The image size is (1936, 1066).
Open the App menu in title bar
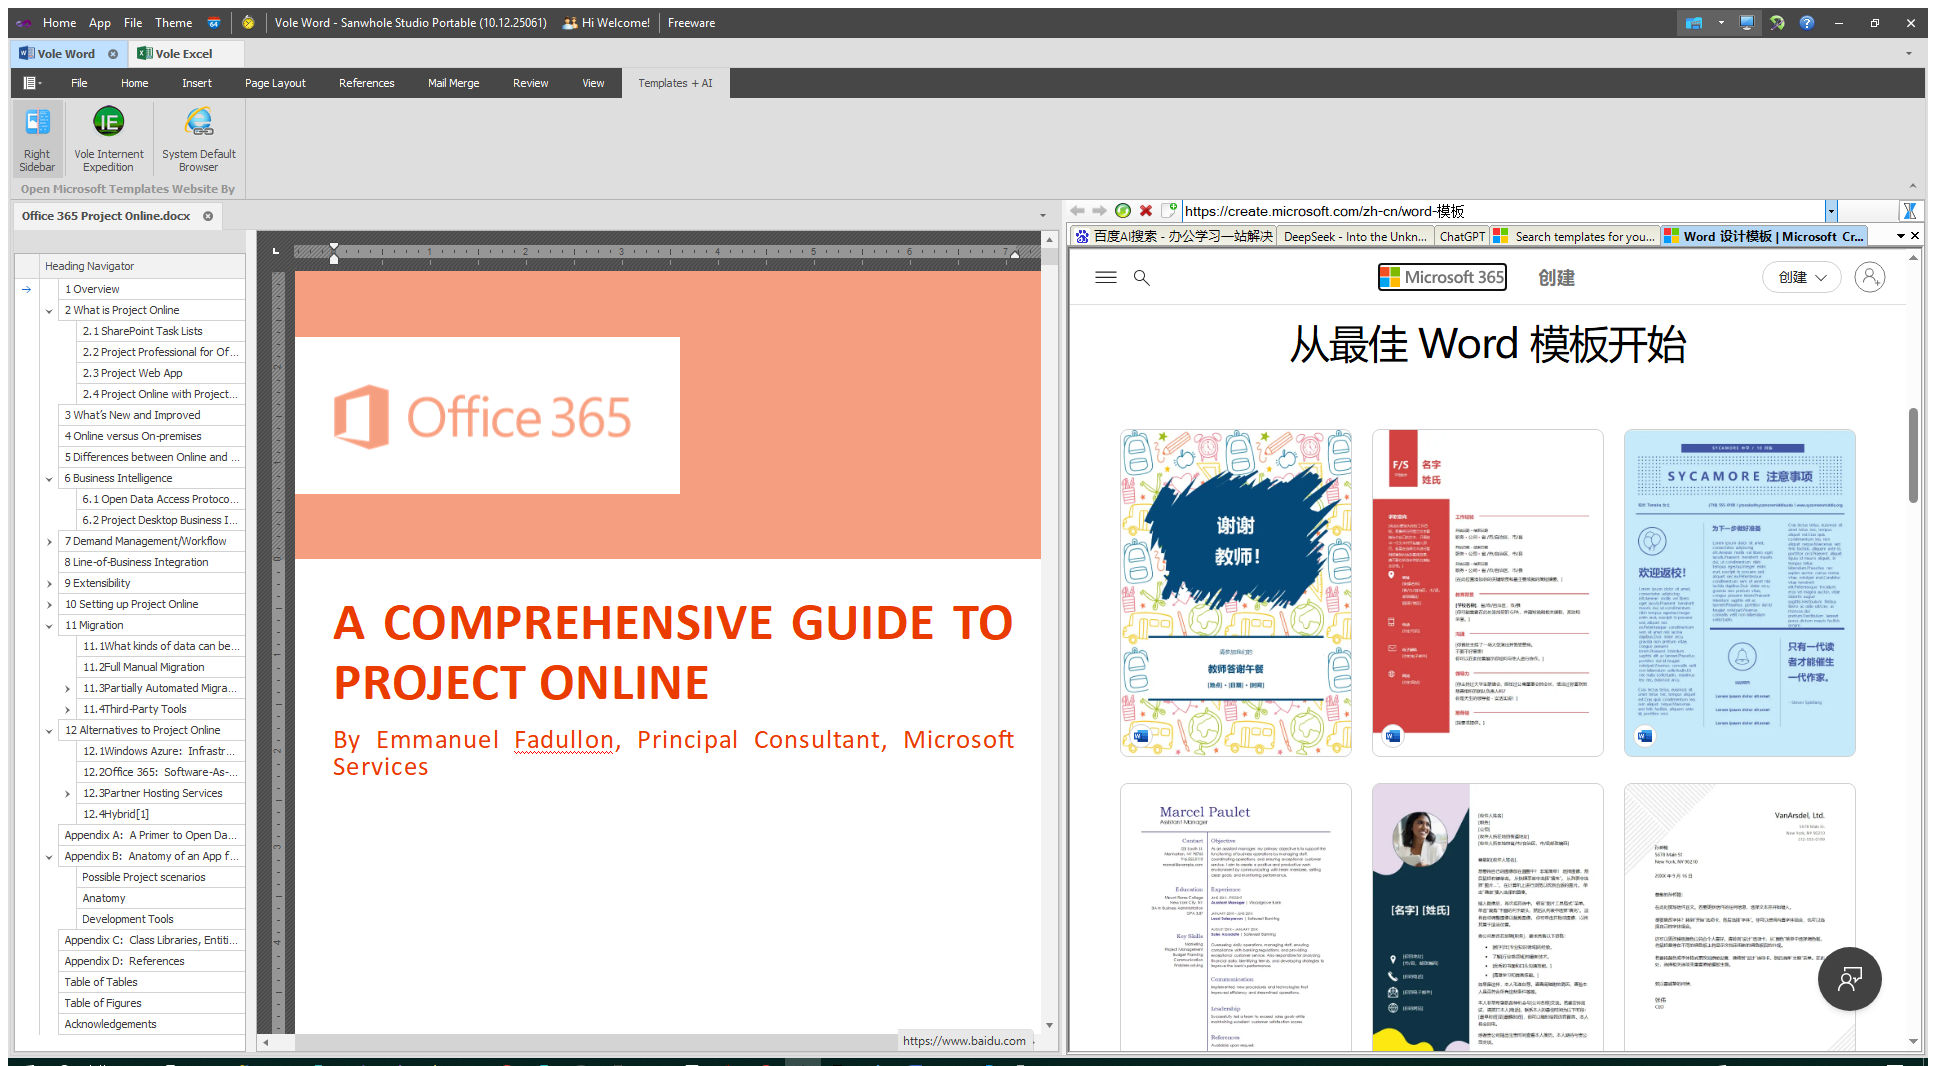(99, 22)
